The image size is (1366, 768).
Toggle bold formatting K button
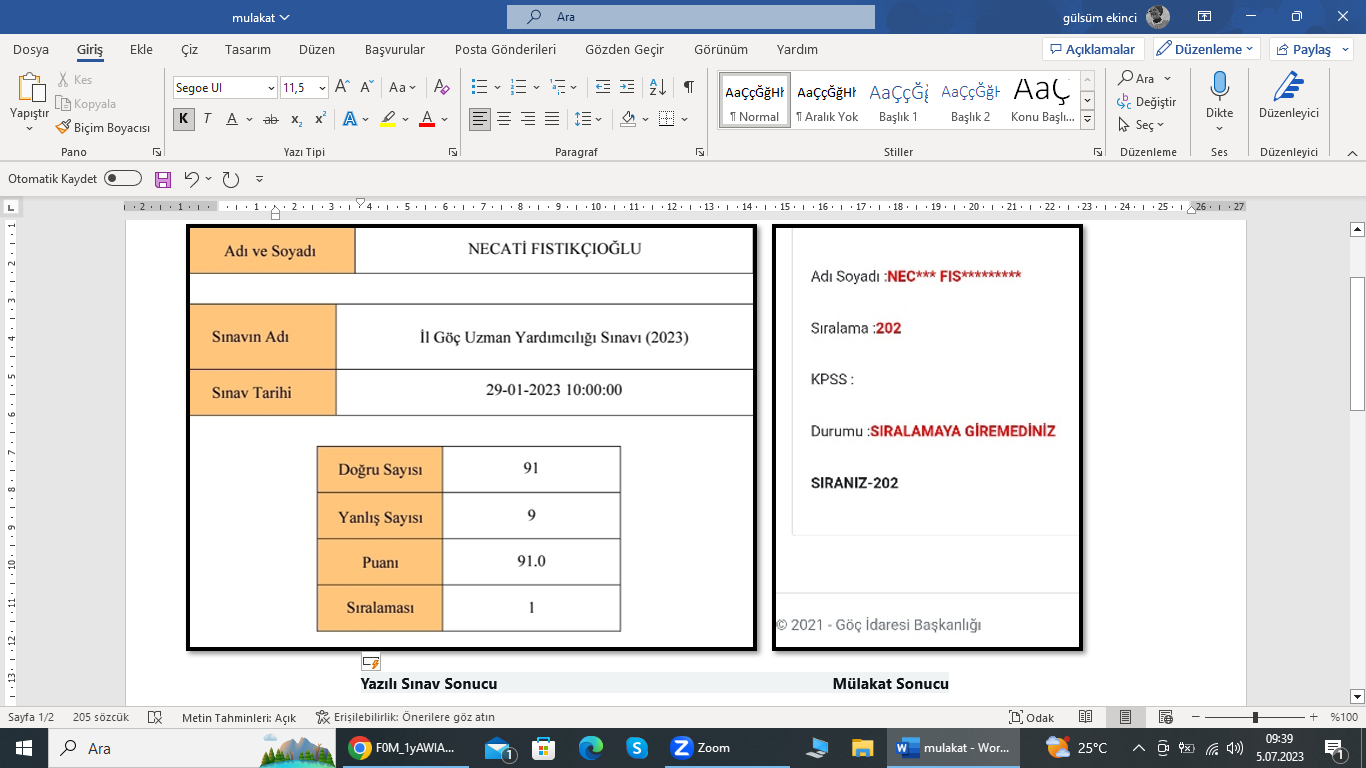tap(183, 119)
